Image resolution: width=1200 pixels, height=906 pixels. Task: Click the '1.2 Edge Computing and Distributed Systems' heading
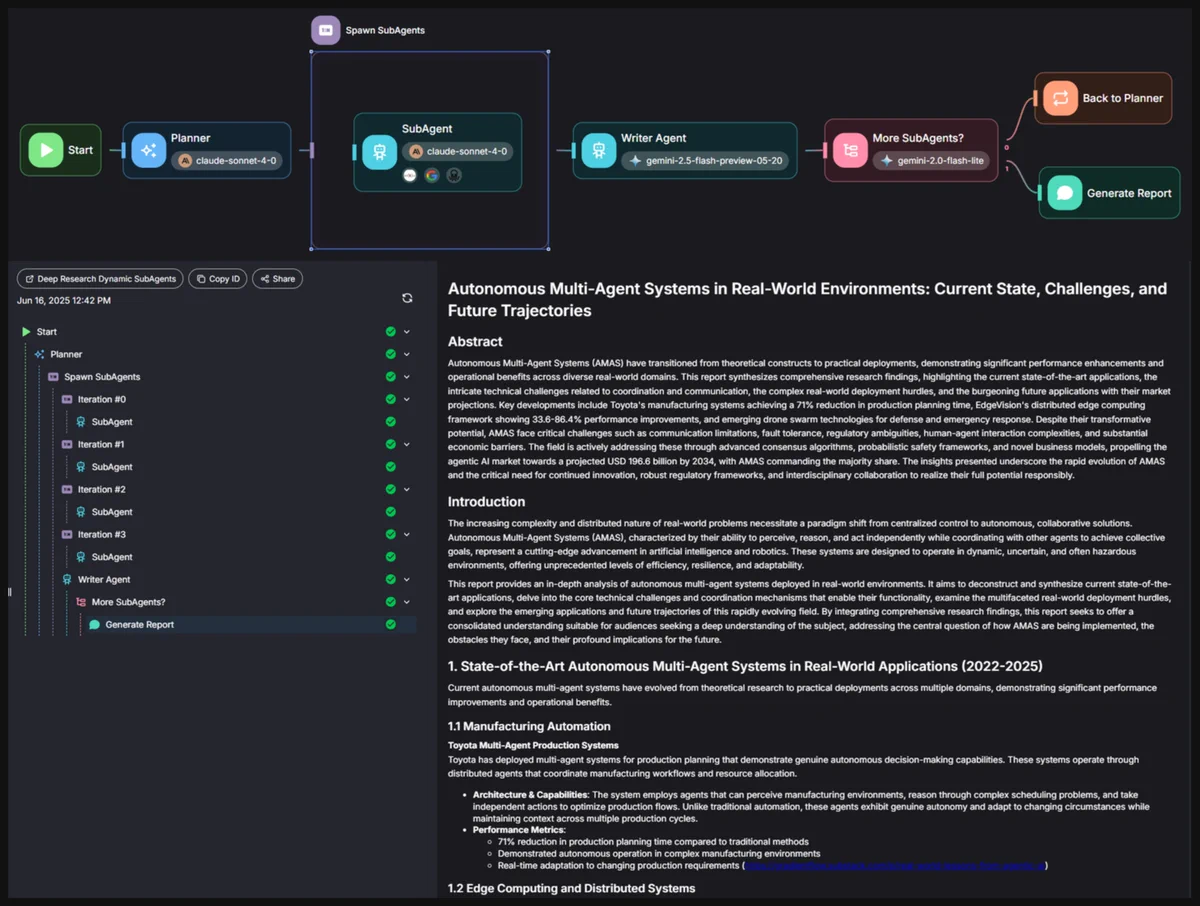571,888
